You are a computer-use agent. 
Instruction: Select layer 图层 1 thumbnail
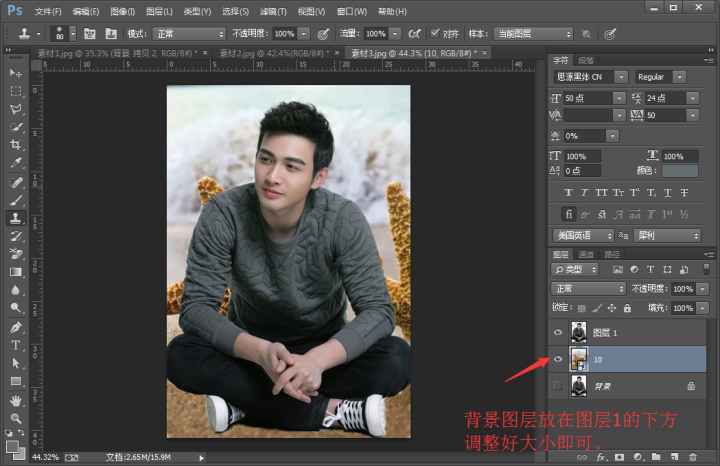point(578,332)
